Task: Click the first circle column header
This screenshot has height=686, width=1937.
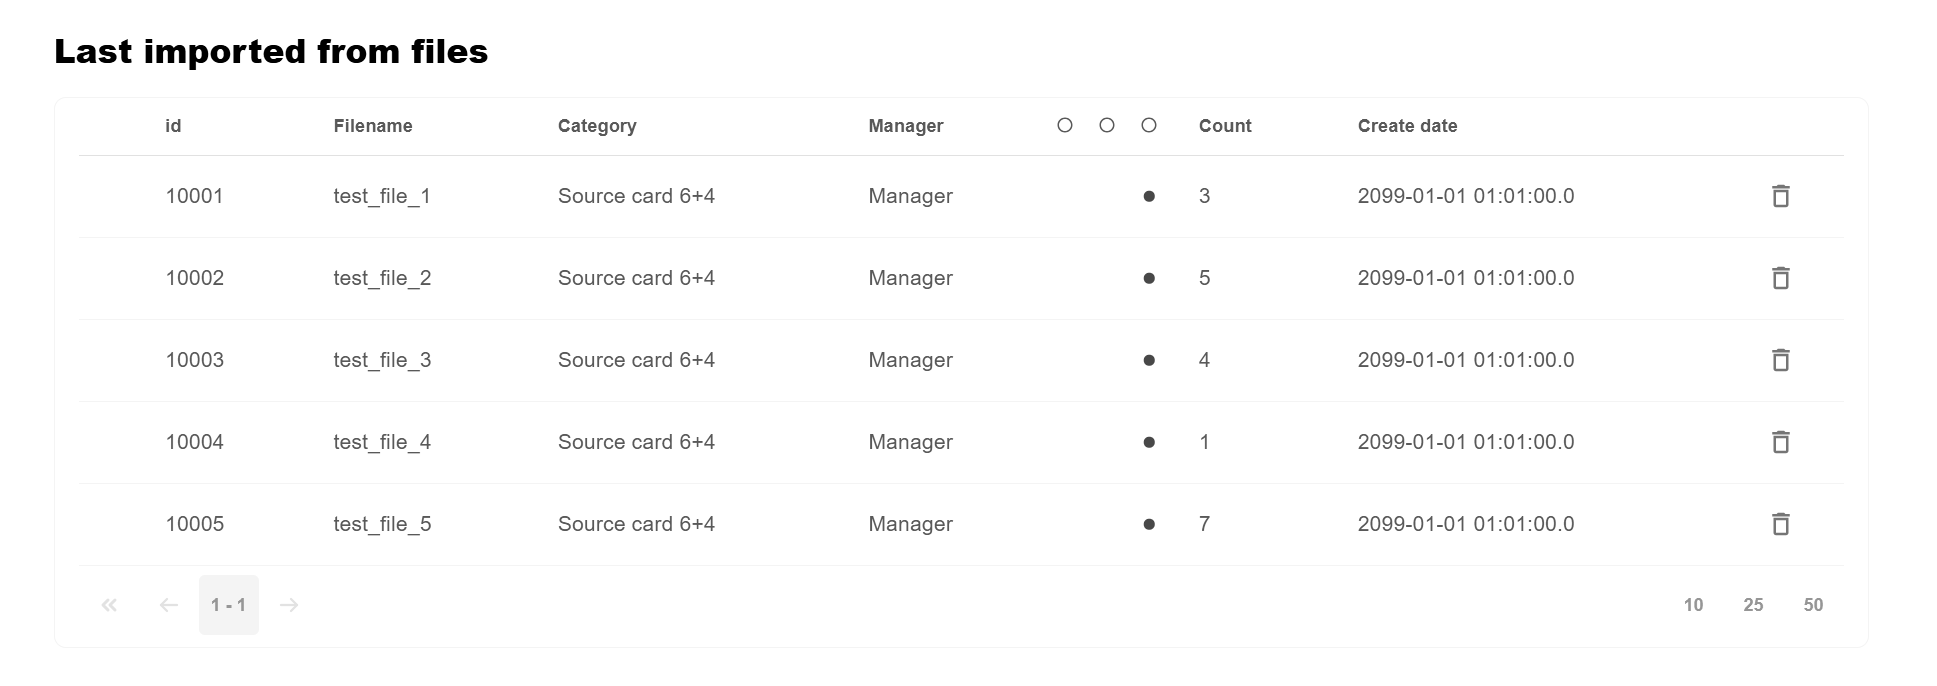Action: (x=1065, y=126)
